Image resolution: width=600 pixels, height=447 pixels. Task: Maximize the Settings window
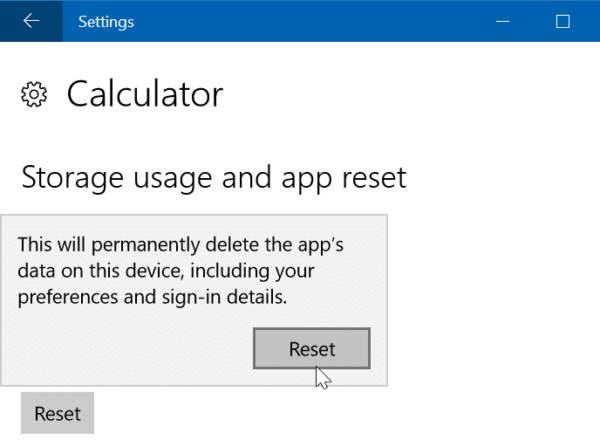562,21
